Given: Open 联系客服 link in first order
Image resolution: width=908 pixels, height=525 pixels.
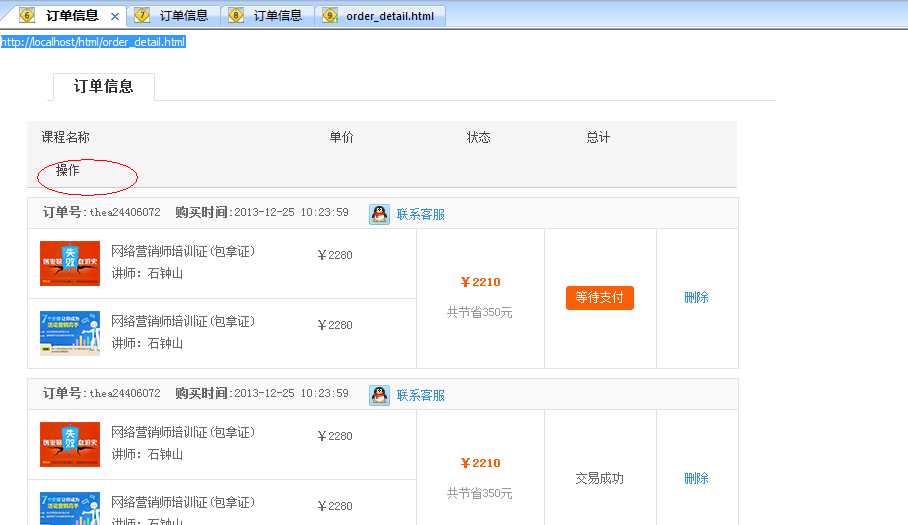Looking at the screenshot, I should coord(420,214).
